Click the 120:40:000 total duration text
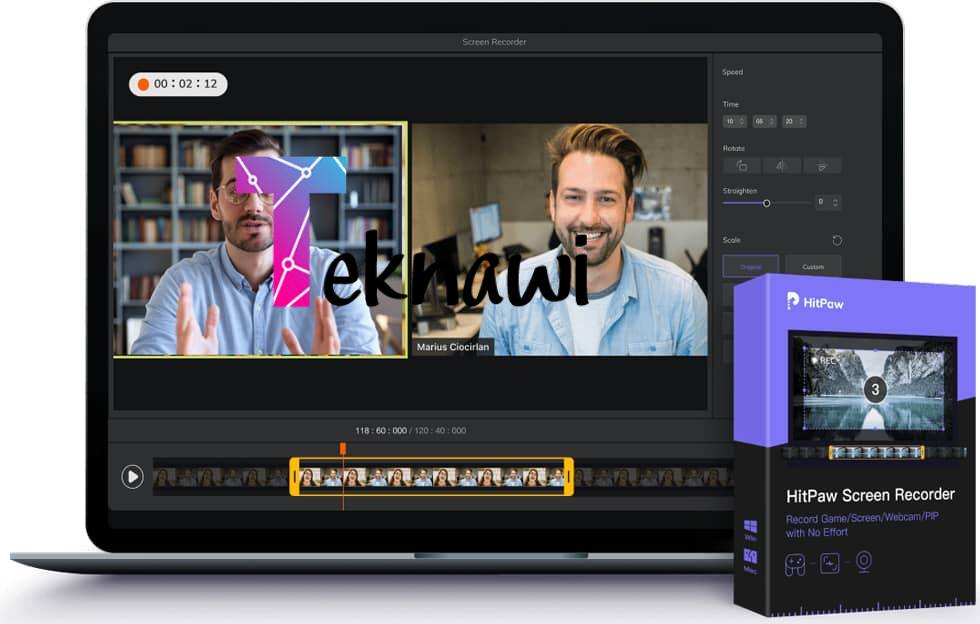 [x=440, y=430]
